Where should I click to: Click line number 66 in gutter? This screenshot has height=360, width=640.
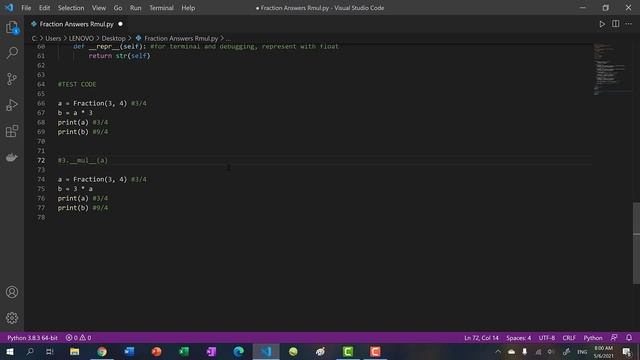click(41, 104)
